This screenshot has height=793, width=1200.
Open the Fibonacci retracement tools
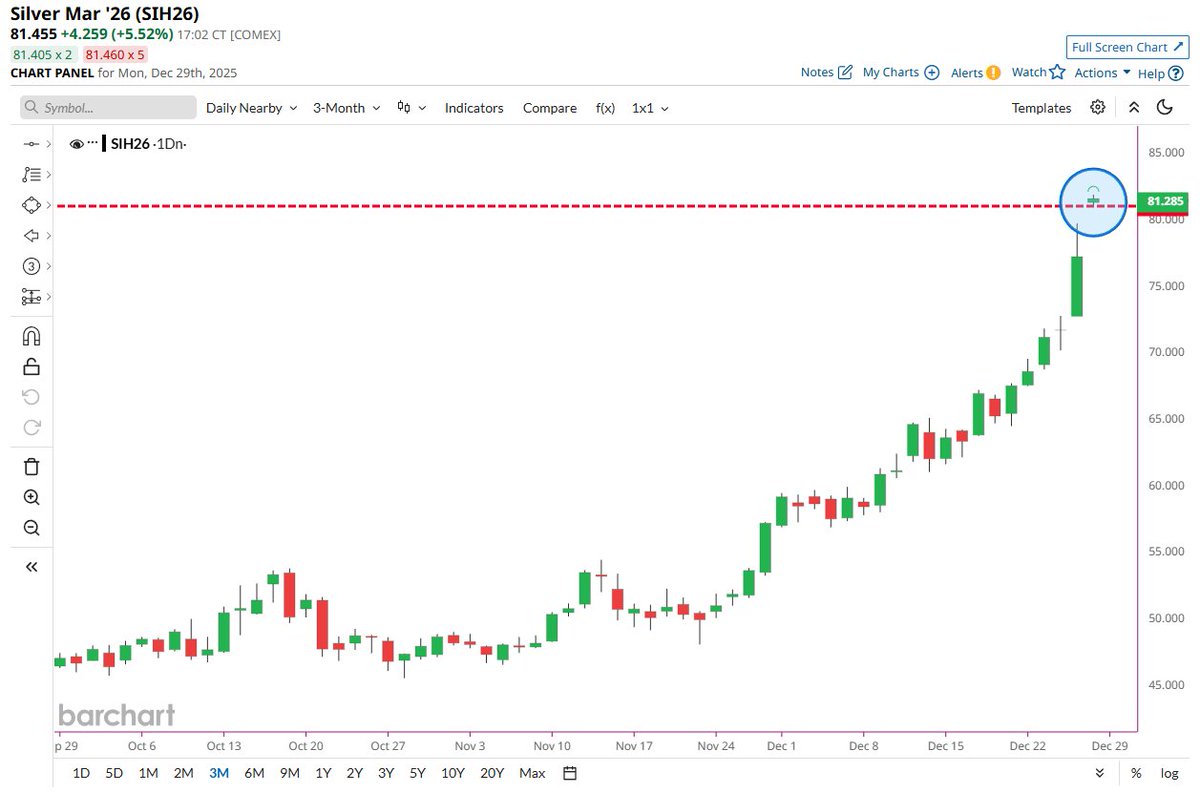pyautogui.click(x=31, y=174)
